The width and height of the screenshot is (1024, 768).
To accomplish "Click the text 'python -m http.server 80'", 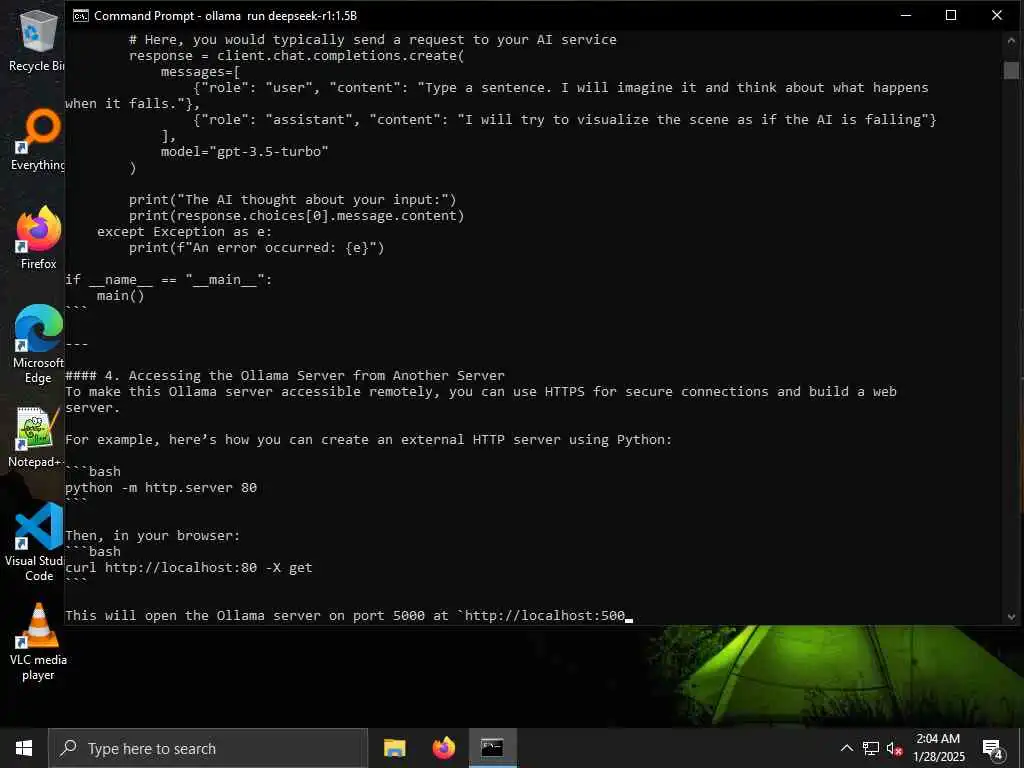I will coord(161,487).
